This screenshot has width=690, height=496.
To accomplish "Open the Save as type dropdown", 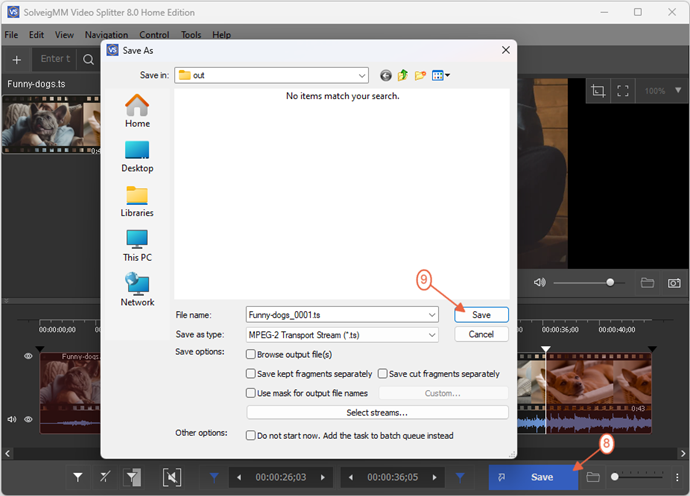I will point(432,335).
